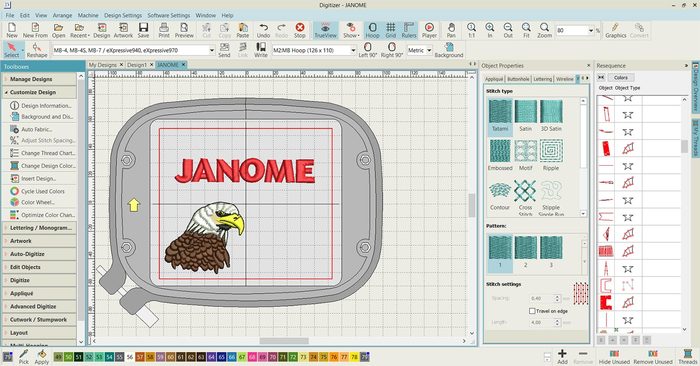The image size is (700, 366).
Task: Click the Apply color bucket icon
Action: 42,357
